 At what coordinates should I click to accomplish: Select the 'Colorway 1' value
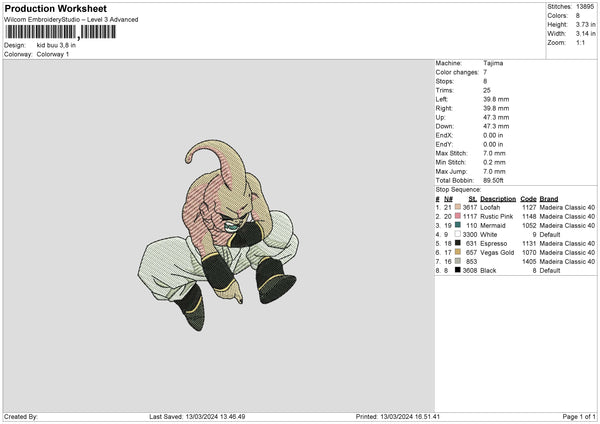(53, 54)
